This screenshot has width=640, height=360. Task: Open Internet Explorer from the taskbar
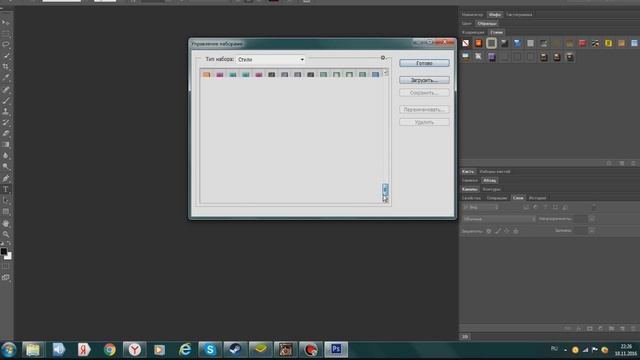pyautogui.click(x=185, y=349)
